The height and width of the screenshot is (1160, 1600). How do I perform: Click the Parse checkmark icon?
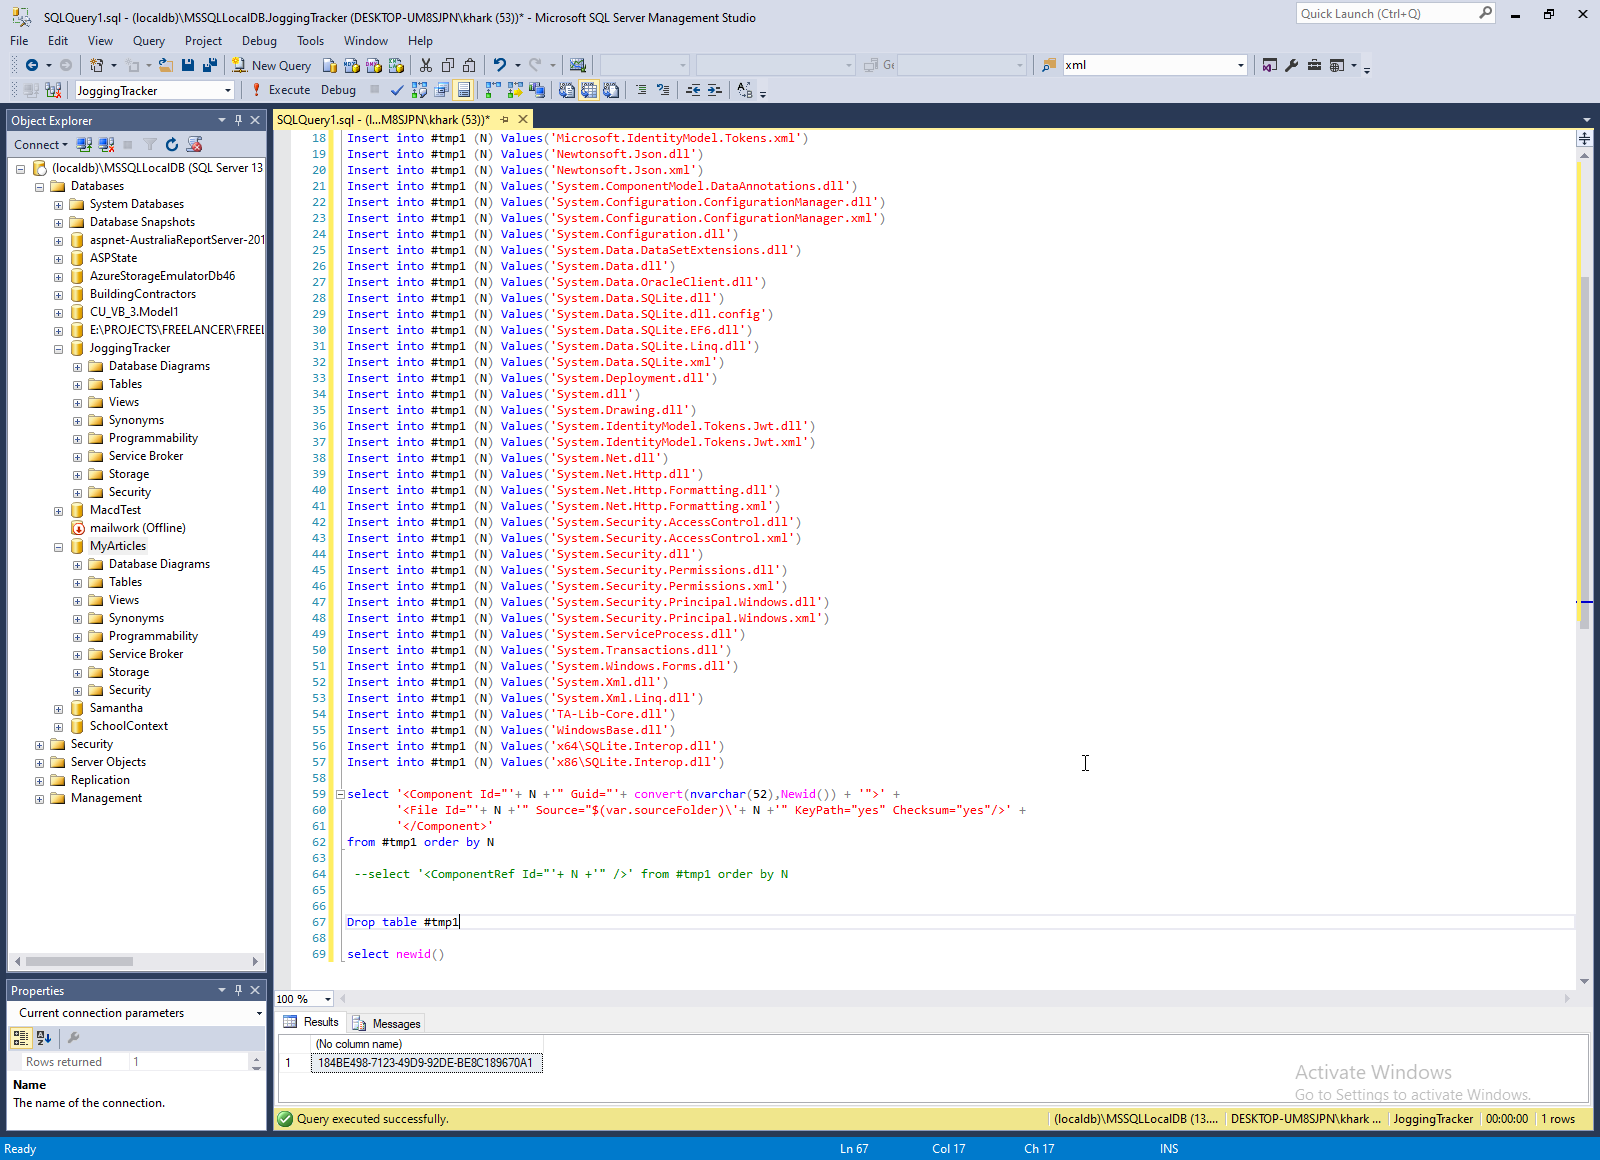pos(397,90)
